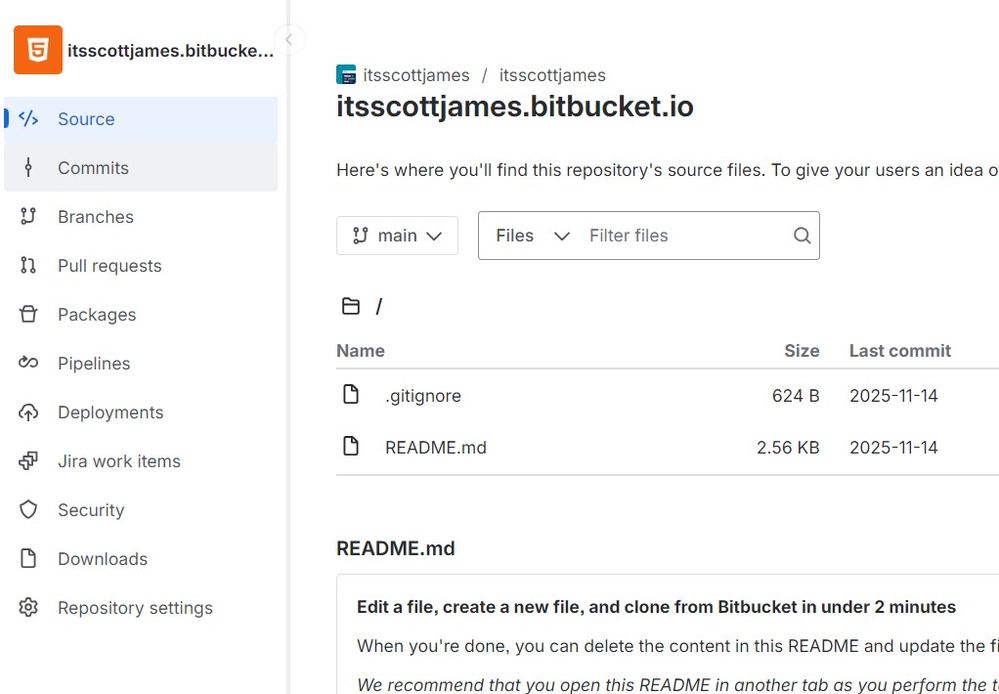Click the itsscottjames.bitbucket.io page title
The image size is (999, 694).
coord(515,107)
